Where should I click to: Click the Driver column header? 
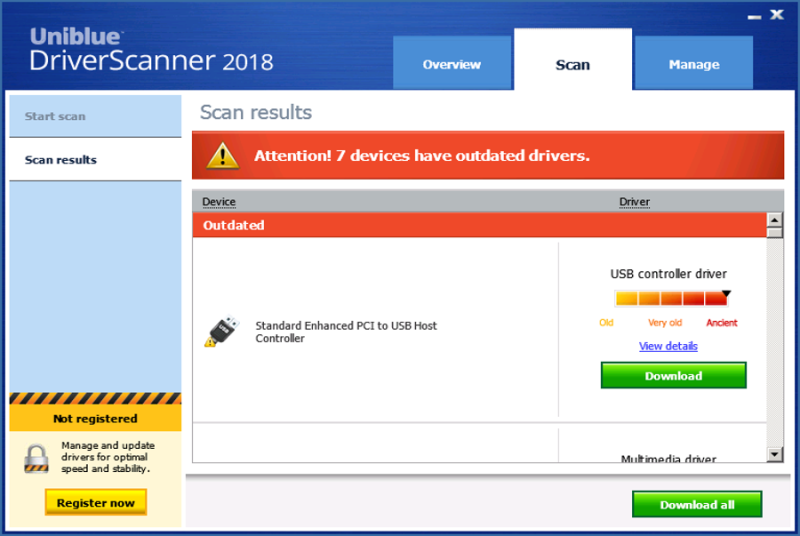tap(634, 202)
